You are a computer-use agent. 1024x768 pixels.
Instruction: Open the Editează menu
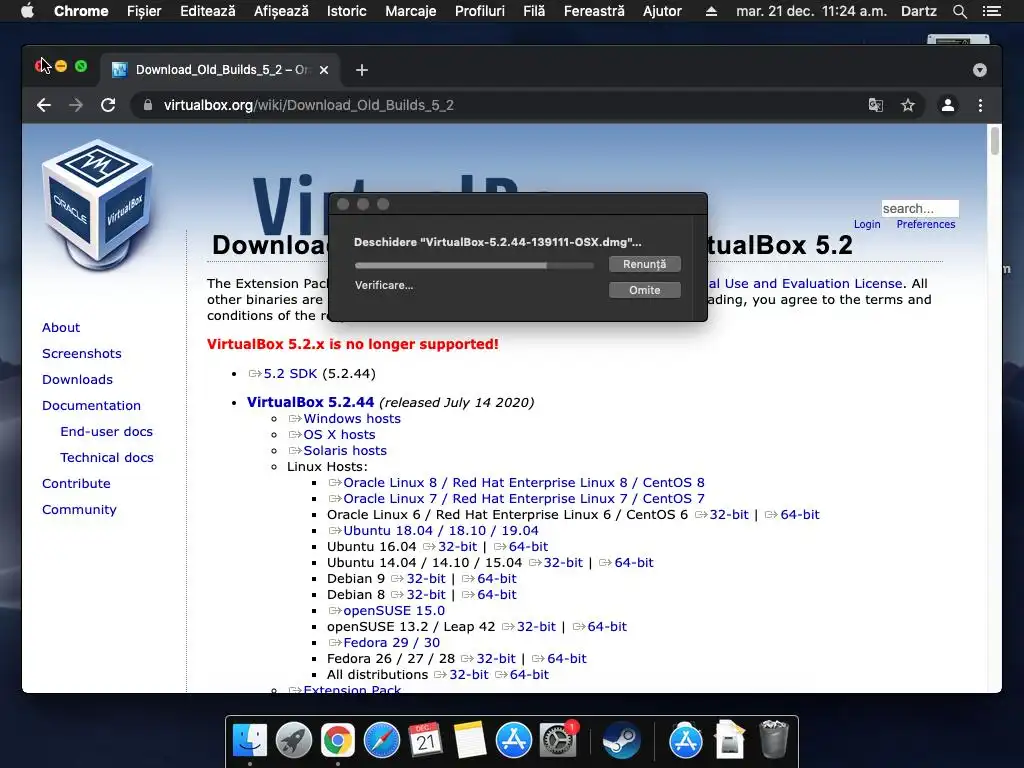pyautogui.click(x=208, y=11)
